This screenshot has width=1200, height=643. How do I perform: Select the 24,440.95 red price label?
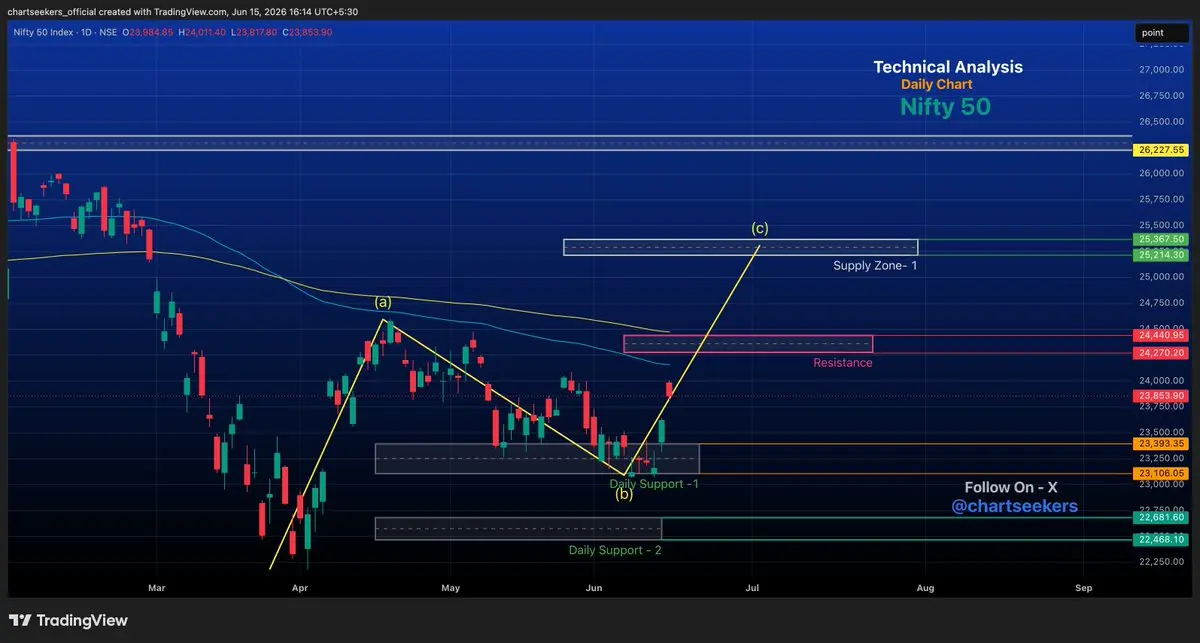coord(1160,336)
